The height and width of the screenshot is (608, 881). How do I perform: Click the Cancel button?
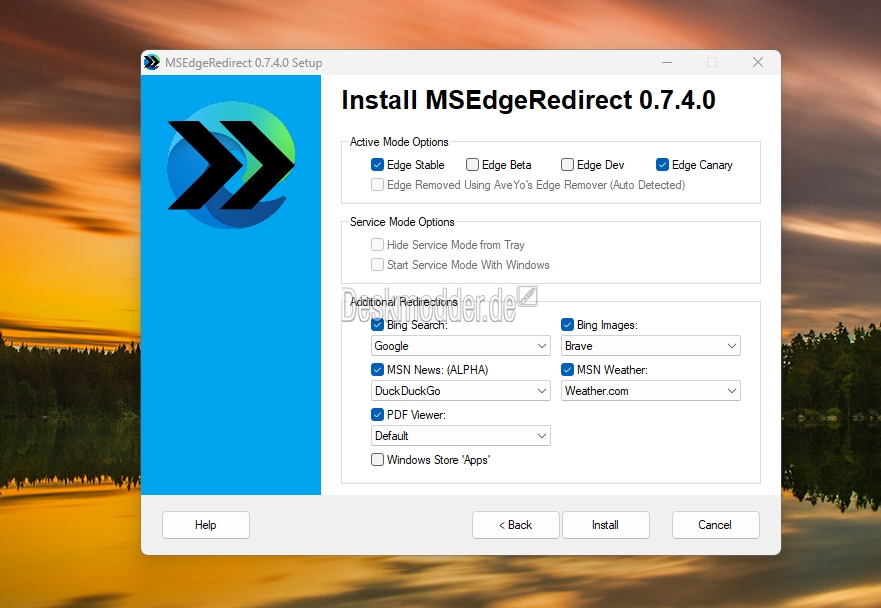coord(715,525)
